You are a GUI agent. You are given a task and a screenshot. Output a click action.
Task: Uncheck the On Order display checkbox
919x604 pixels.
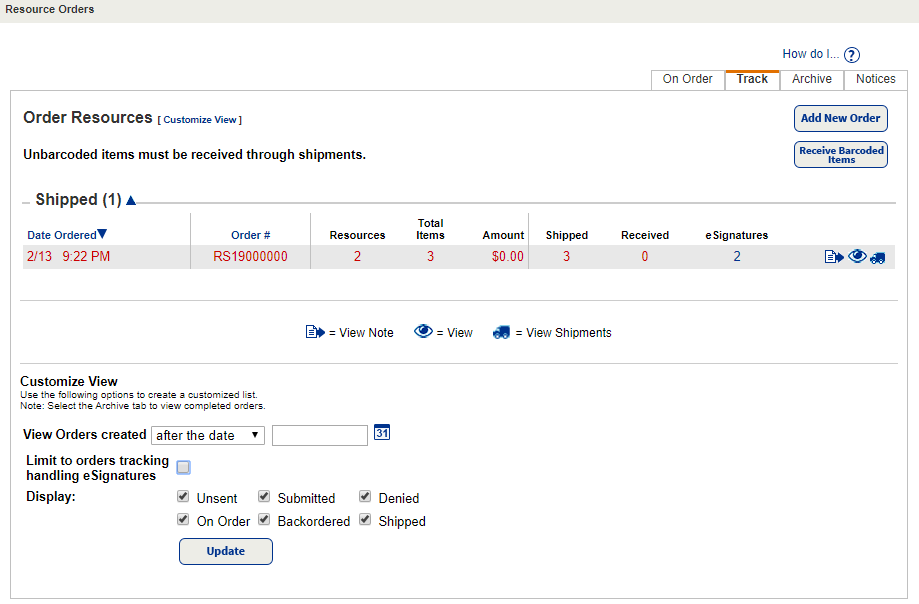pos(183,520)
